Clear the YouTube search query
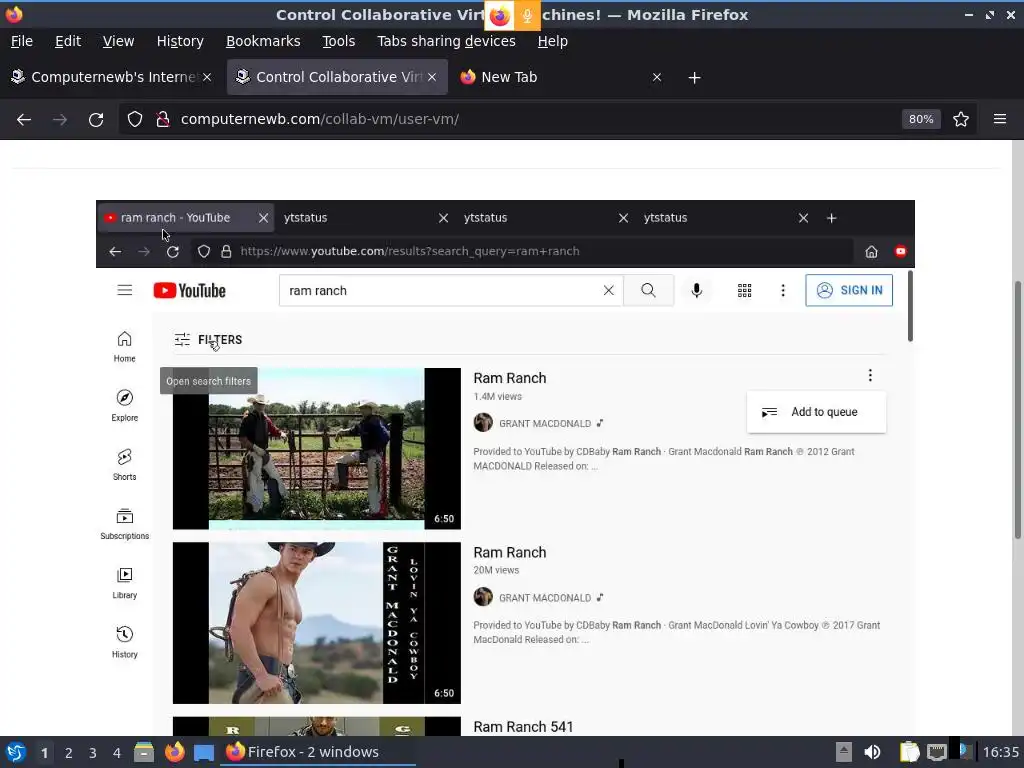This screenshot has width=1024, height=768. [608, 291]
